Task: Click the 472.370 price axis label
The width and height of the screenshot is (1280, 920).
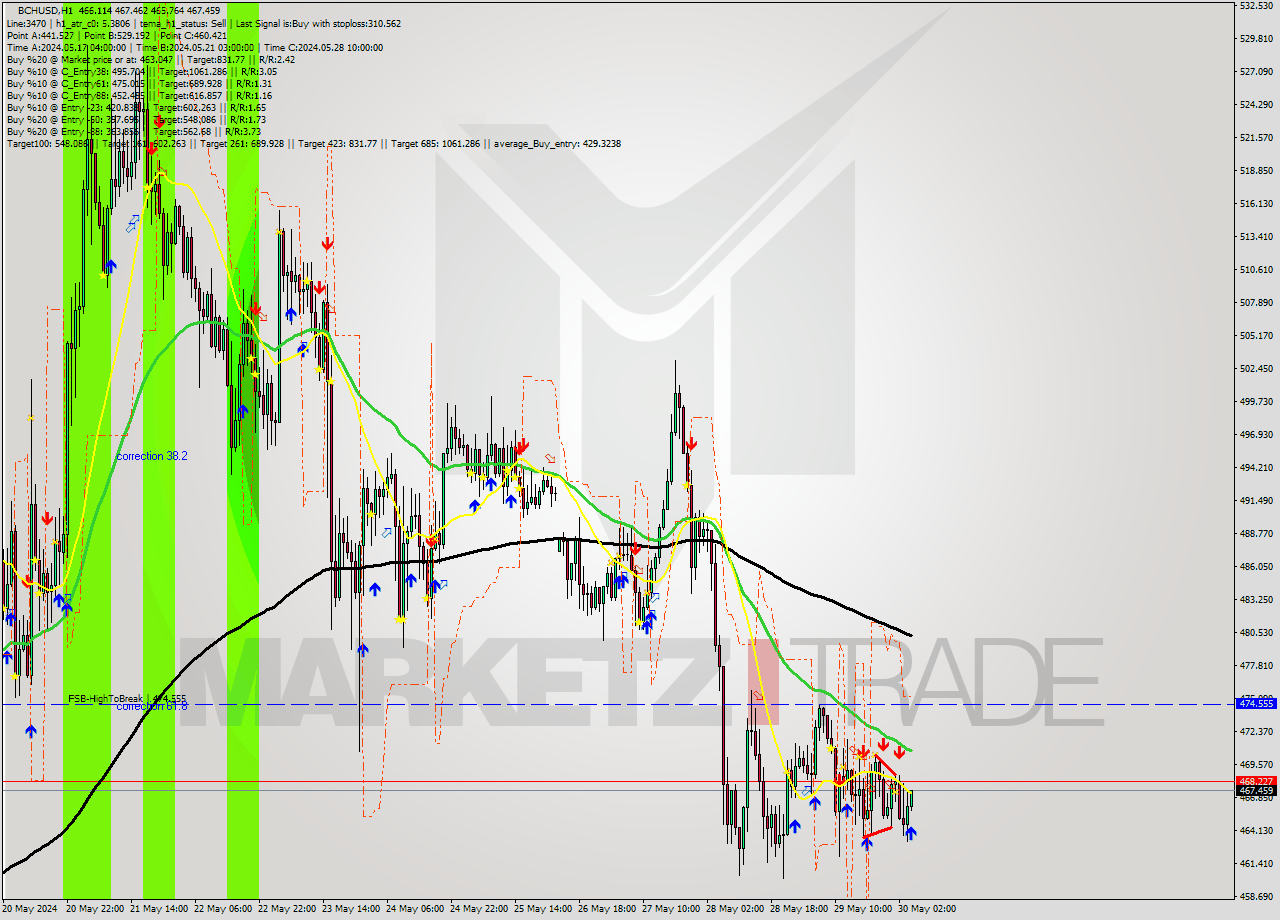Action: click(x=1255, y=732)
